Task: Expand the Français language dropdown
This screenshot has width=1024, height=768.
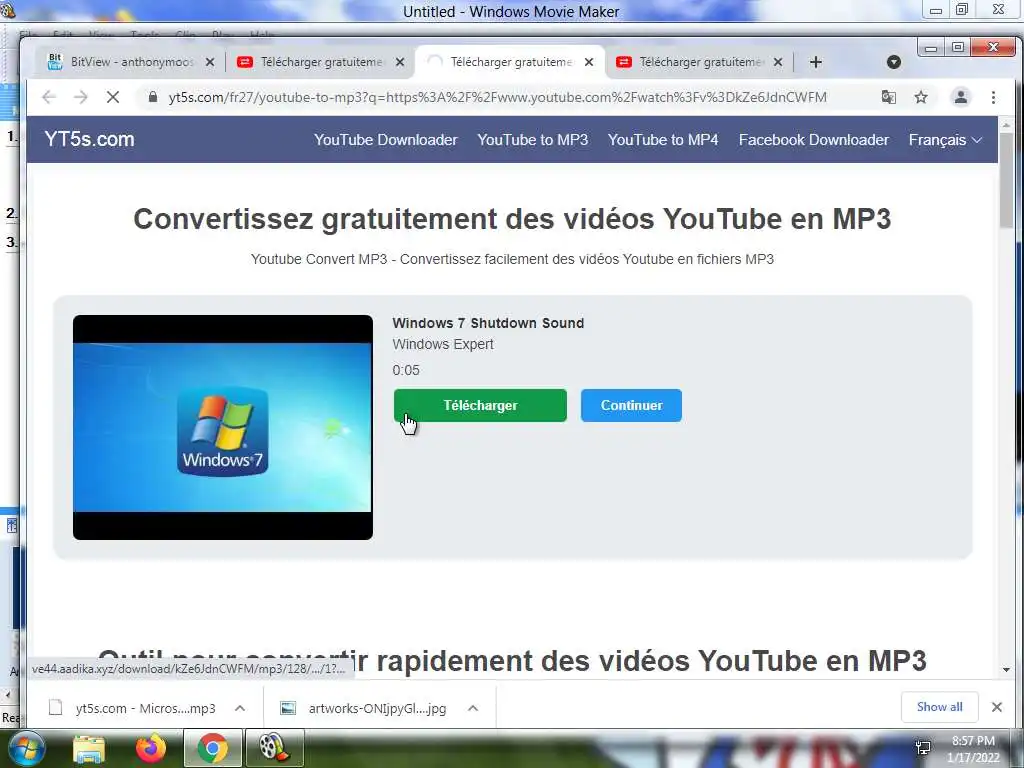Action: pyautogui.click(x=945, y=140)
